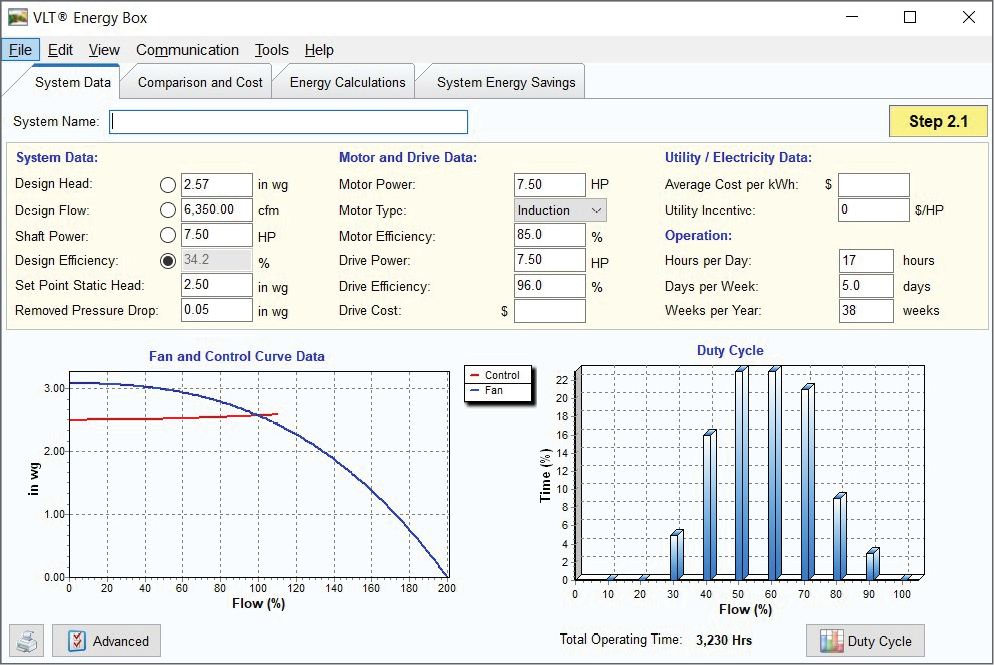This screenshot has width=994, height=665.
Task: Select the Design Head radio button
Action: click(168, 185)
